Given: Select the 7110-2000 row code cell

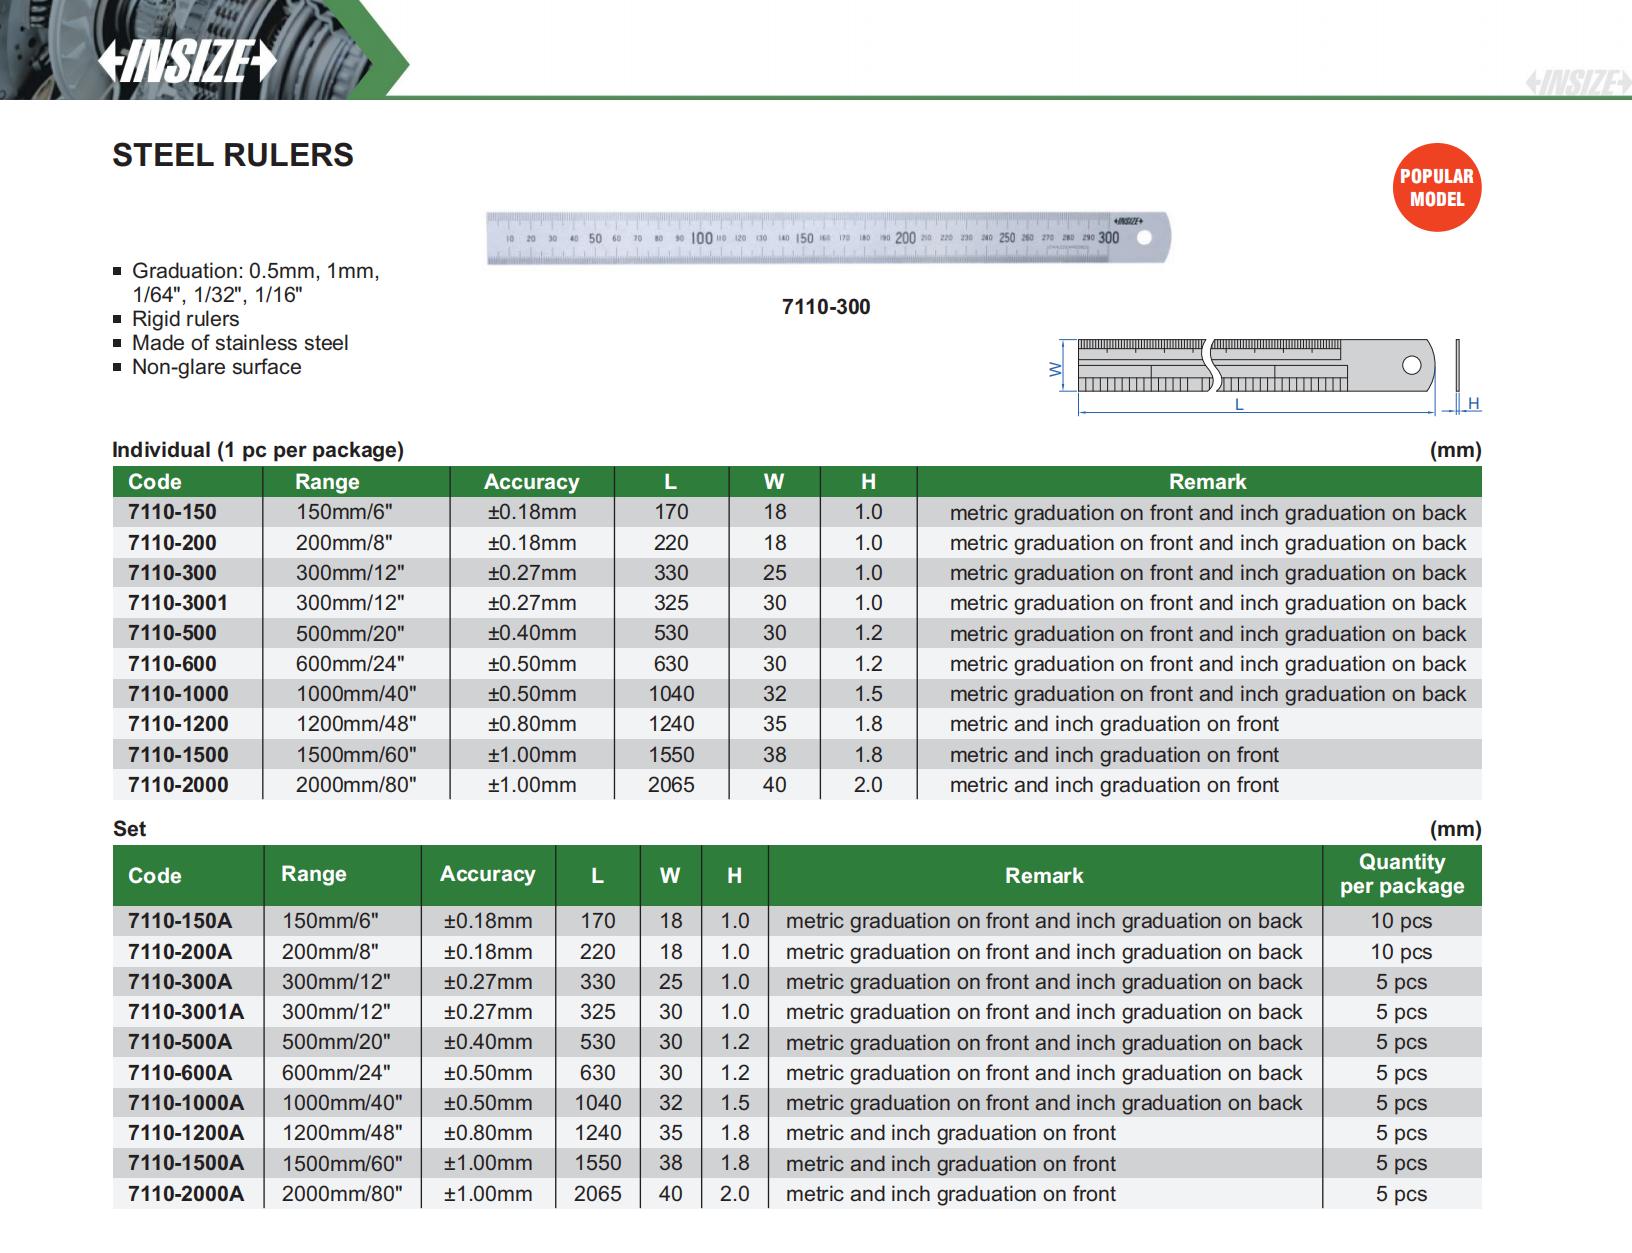Looking at the screenshot, I should 178,785.
